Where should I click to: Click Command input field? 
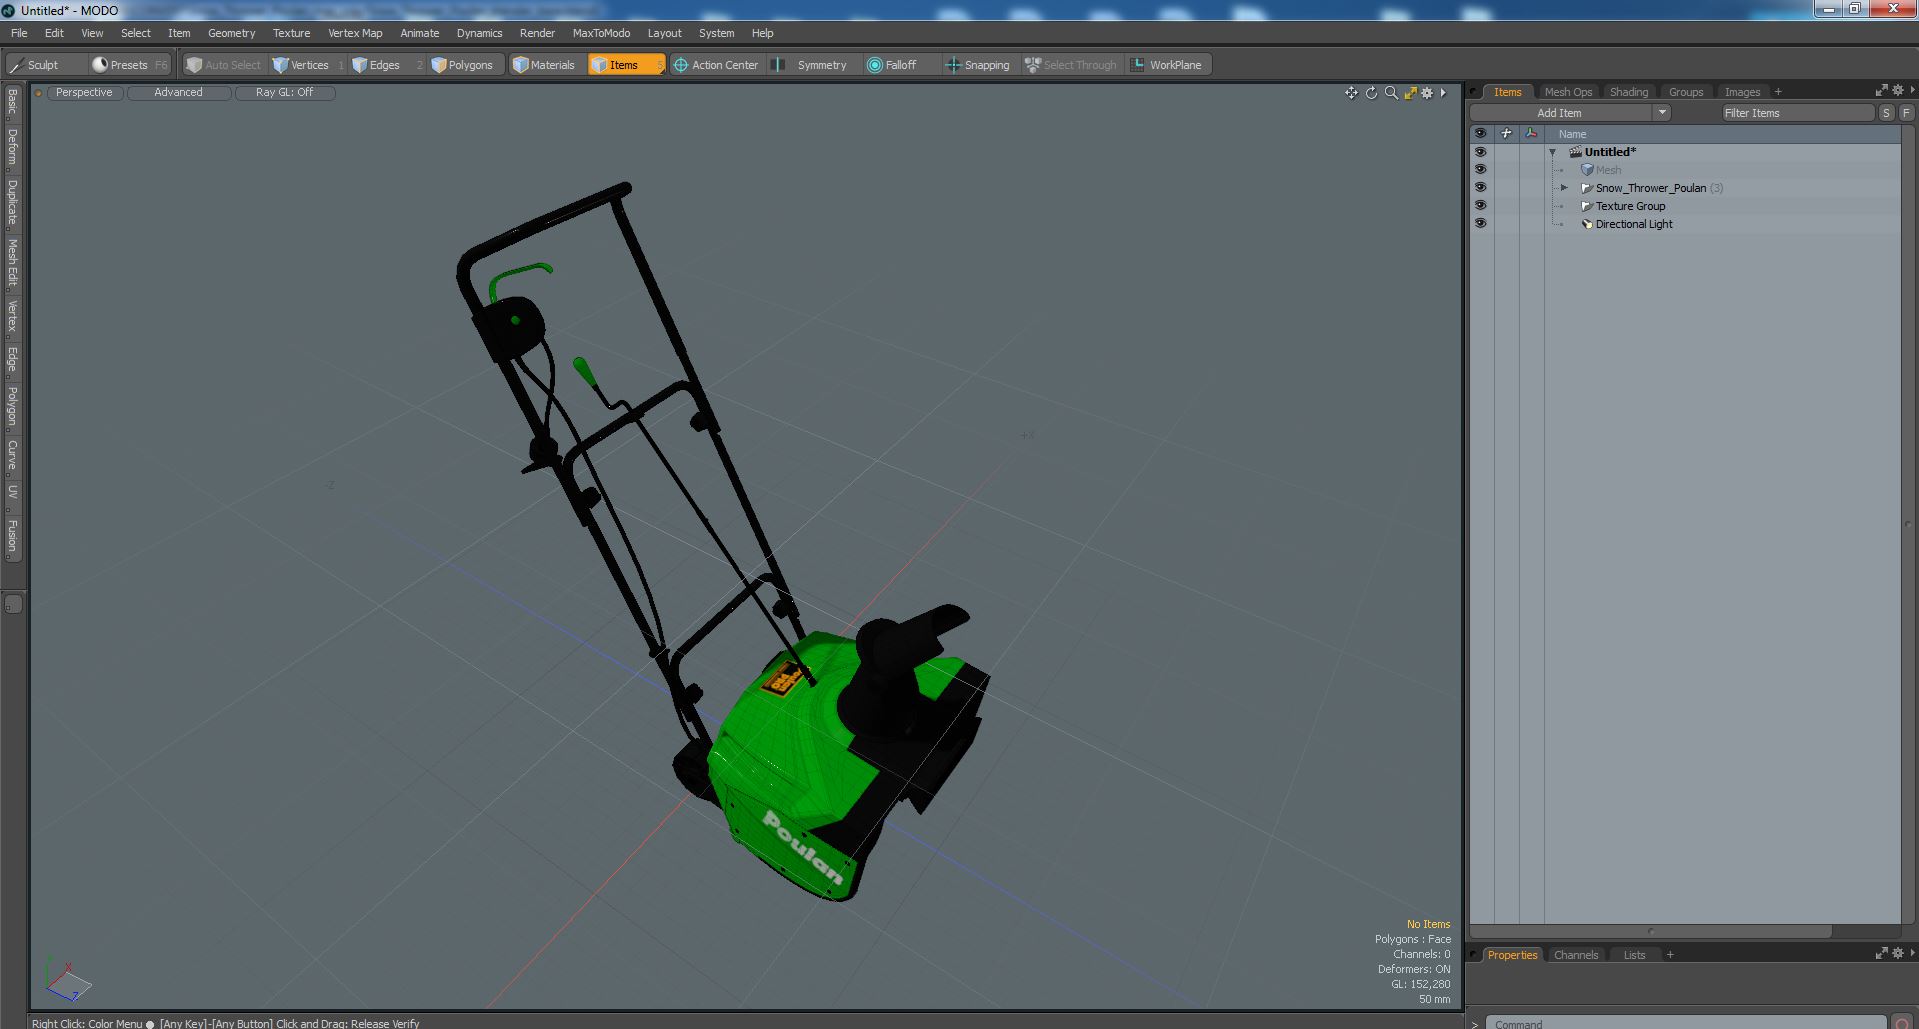pos(1686,1023)
